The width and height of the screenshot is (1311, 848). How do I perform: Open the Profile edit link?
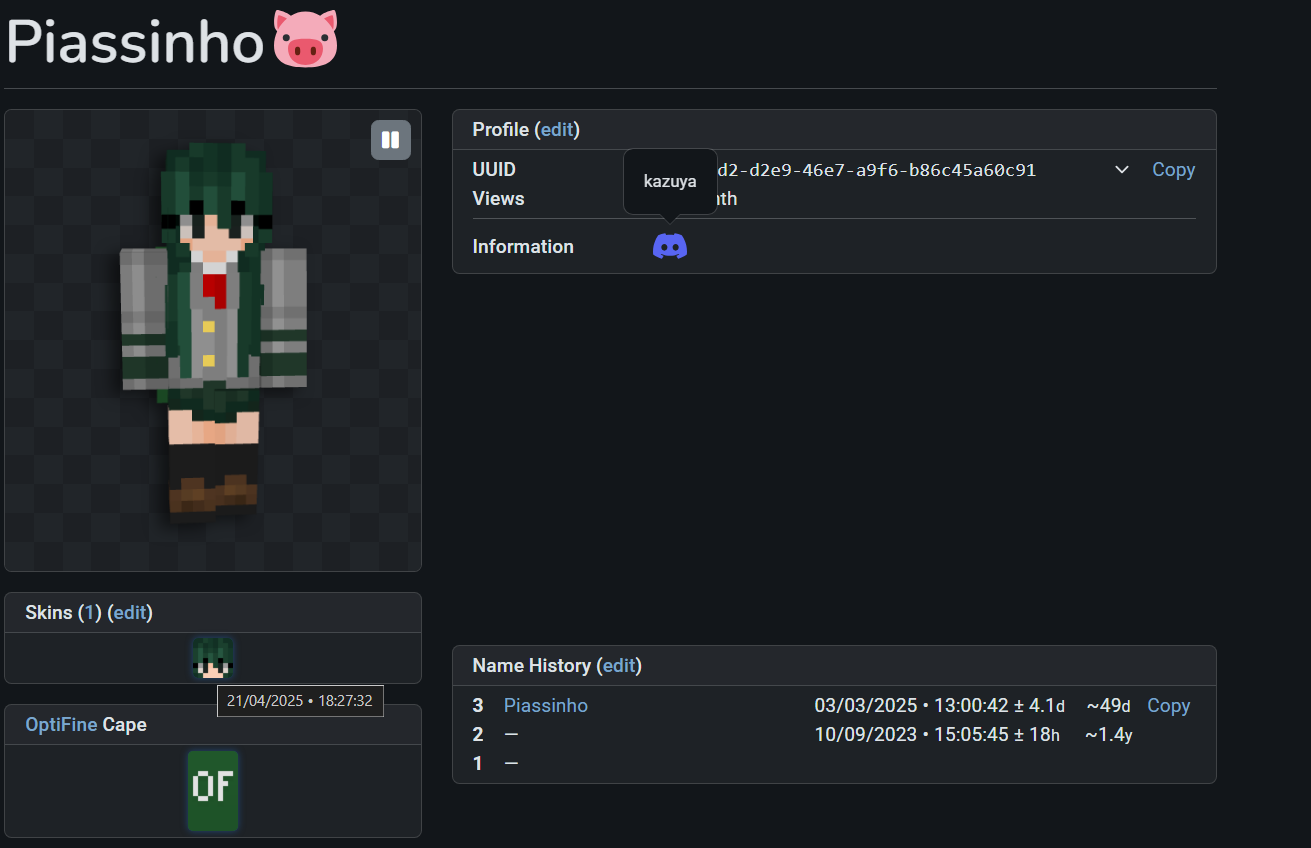tap(557, 129)
